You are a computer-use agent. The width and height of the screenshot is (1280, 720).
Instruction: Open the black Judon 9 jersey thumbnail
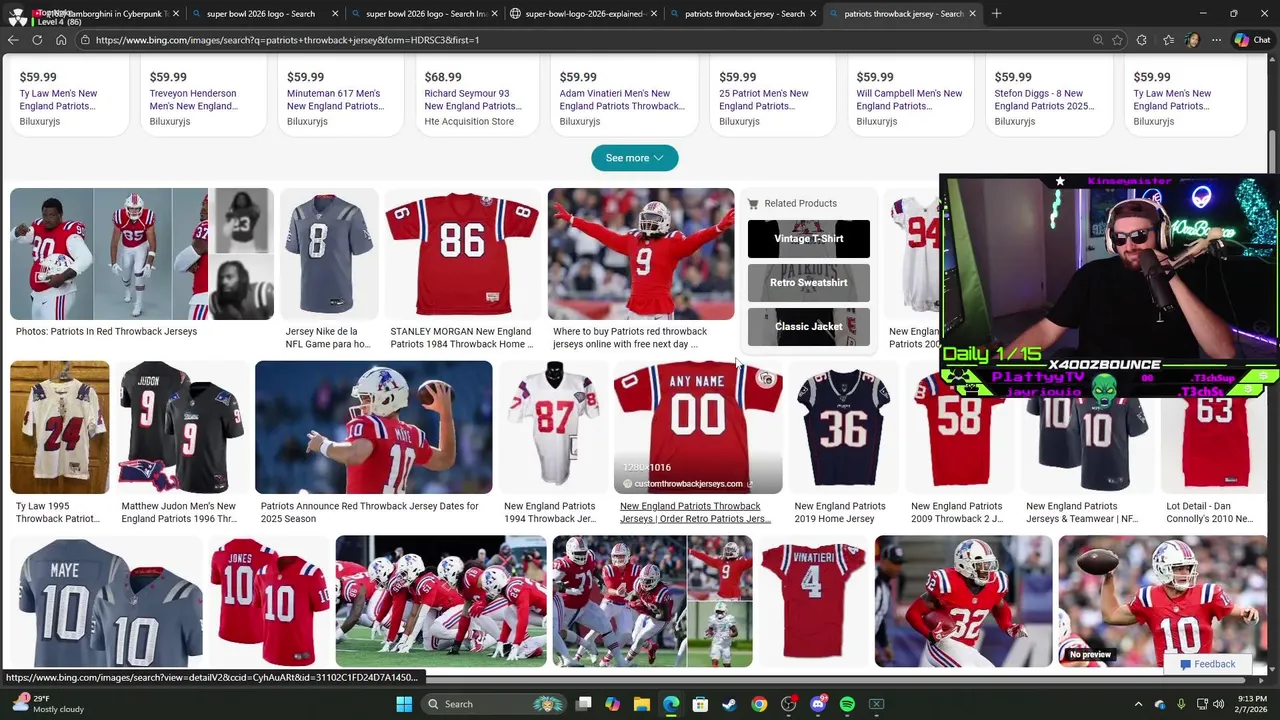click(182, 427)
